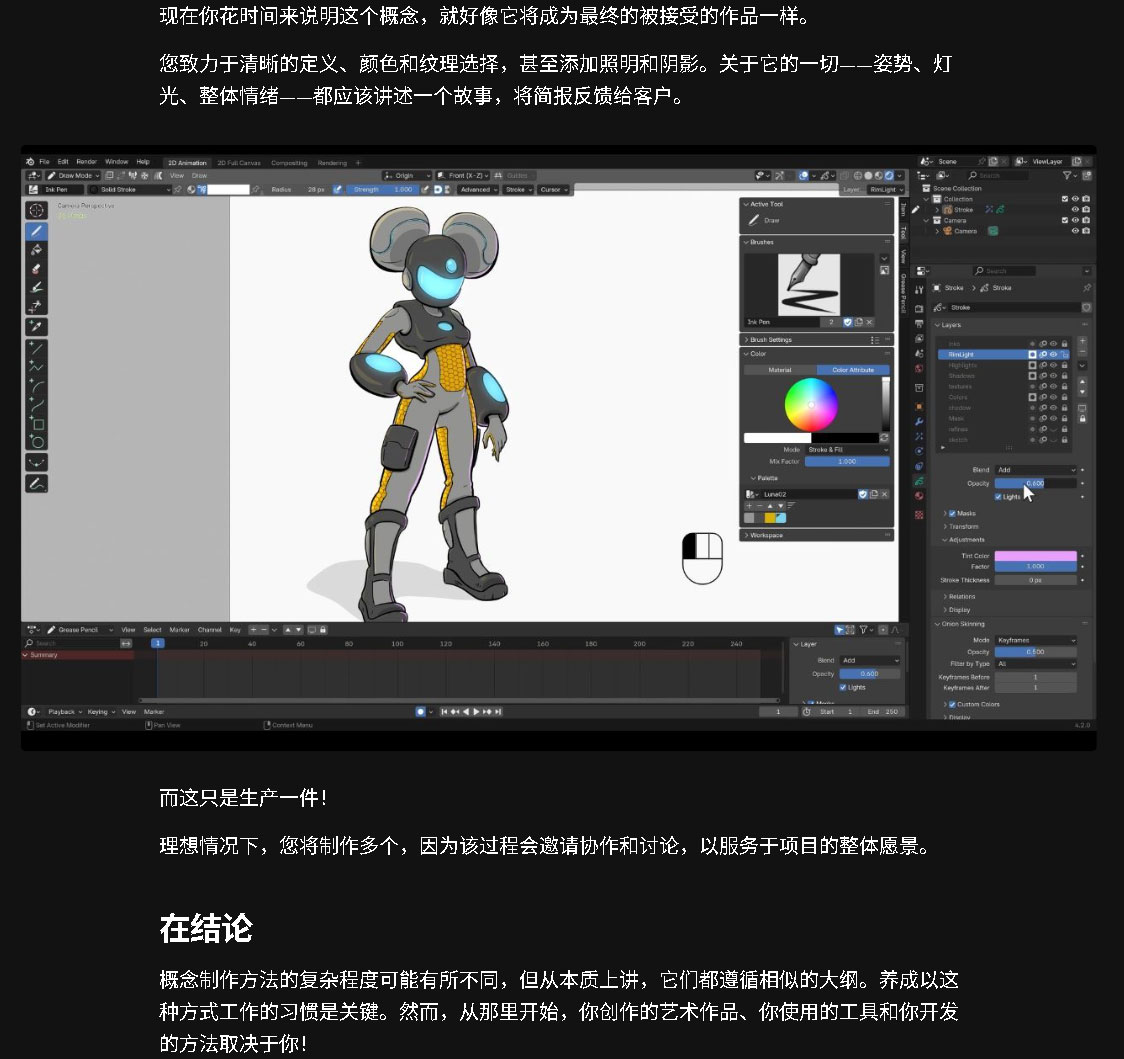Open the Tool properties tab wrench-screwdriver icon
Image resolution: width=1124 pixels, height=1059 pixels.
click(919, 290)
